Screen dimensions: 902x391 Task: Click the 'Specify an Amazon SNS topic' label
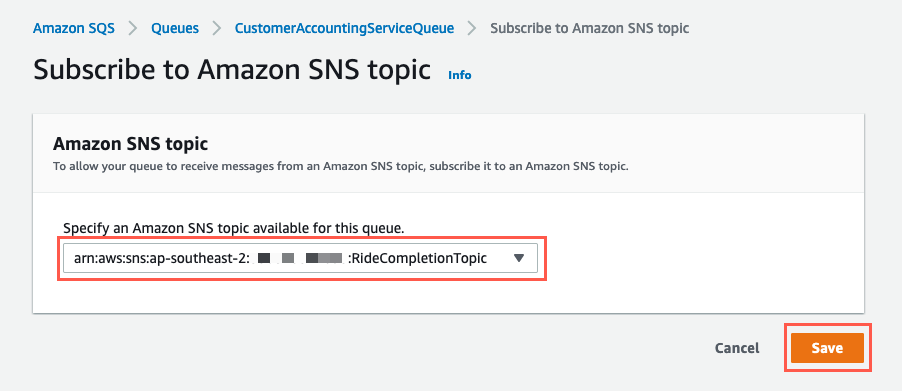pyautogui.click(x=234, y=228)
